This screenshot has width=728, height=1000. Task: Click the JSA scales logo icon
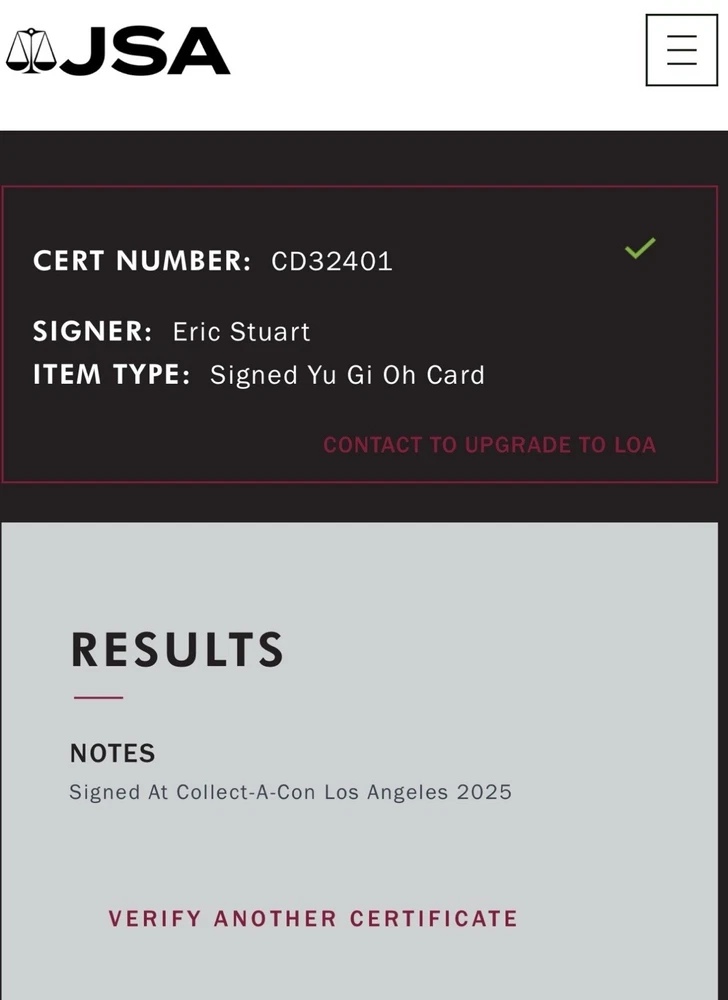click(31, 51)
